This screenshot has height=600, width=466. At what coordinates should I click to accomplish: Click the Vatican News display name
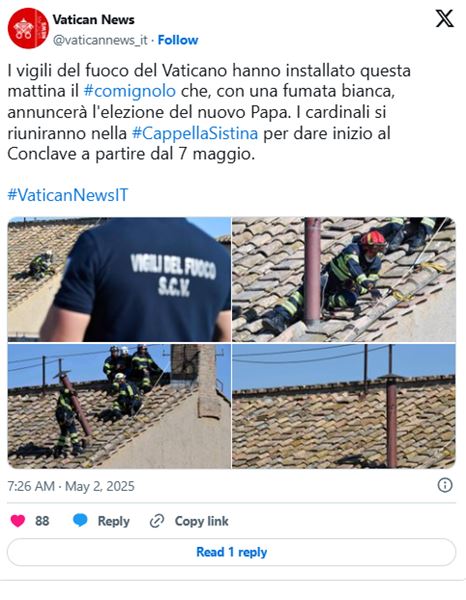pyautogui.click(x=93, y=20)
